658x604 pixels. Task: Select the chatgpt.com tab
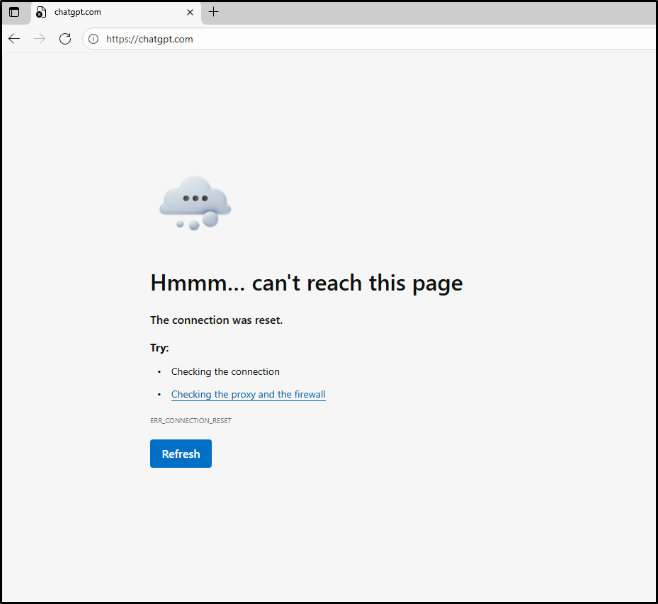coord(110,12)
